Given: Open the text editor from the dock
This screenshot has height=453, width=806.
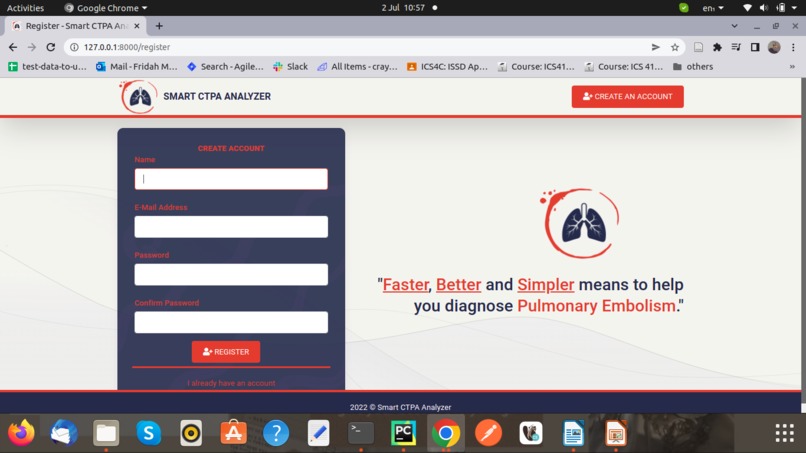Looking at the screenshot, I should click(x=319, y=433).
